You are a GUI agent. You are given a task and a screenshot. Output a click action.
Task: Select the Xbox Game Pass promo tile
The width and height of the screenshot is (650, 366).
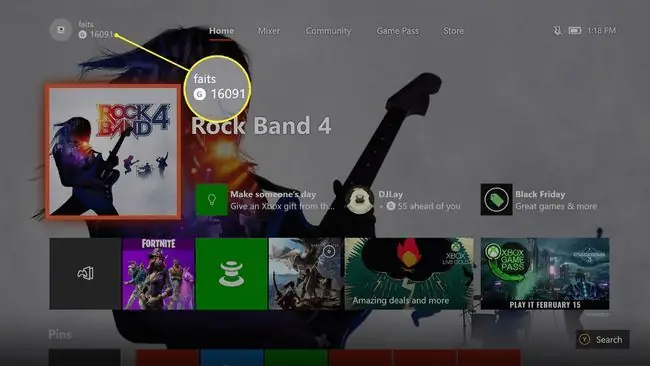[545, 274]
